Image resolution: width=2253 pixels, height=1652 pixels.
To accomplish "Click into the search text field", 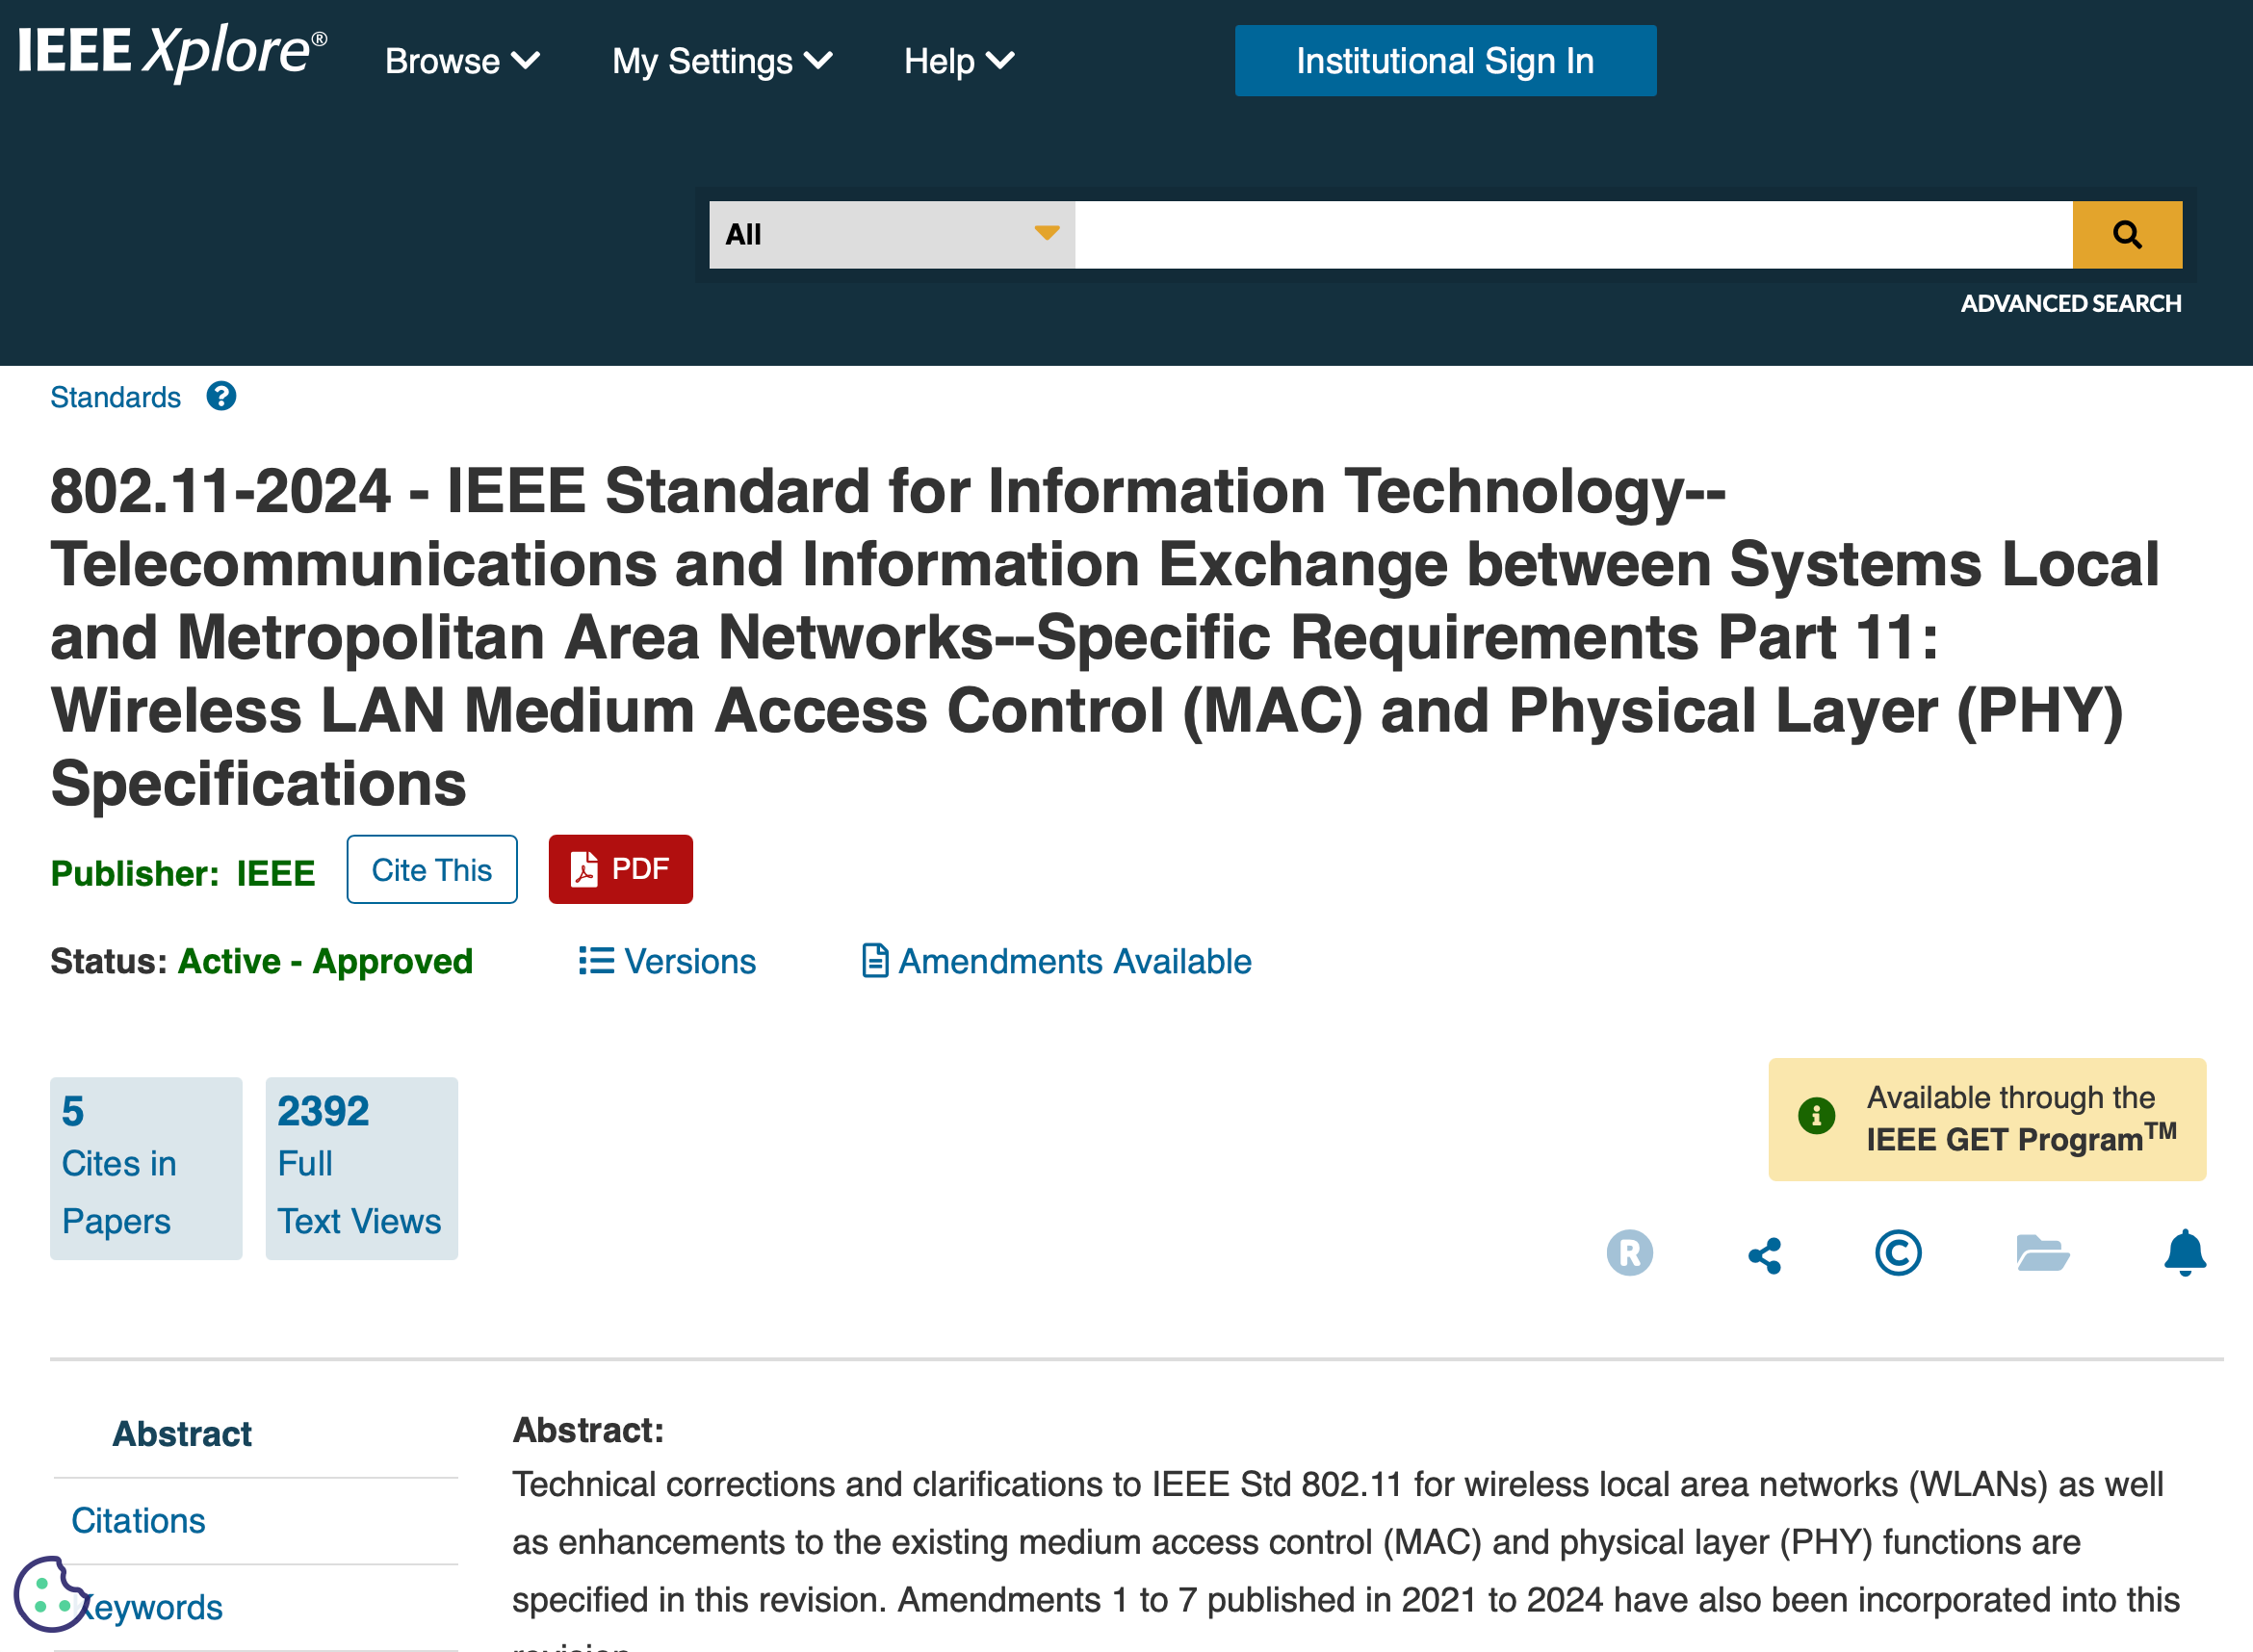I will [1572, 235].
